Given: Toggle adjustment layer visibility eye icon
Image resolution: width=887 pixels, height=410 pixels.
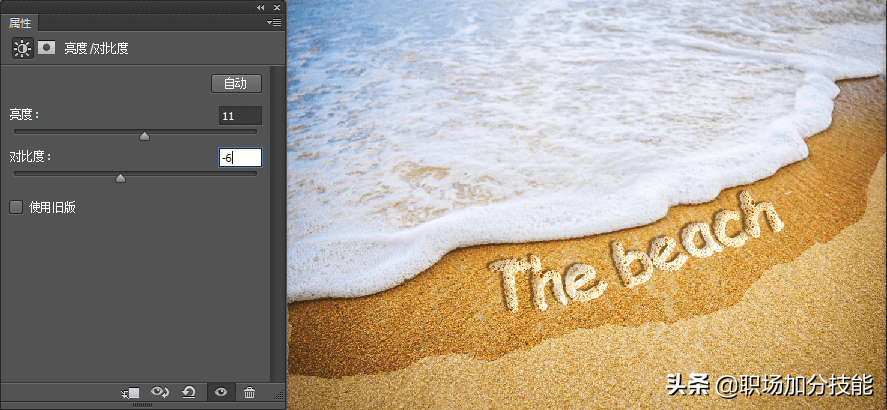Looking at the screenshot, I should 221,392.
